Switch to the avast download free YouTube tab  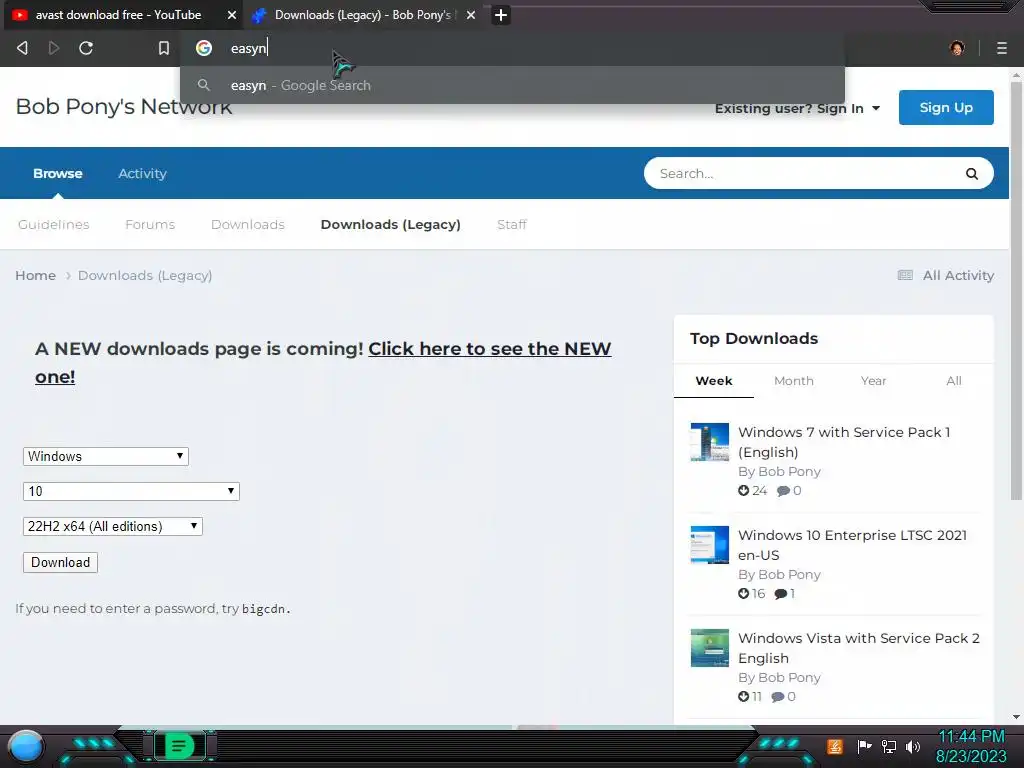coord(119,15)
